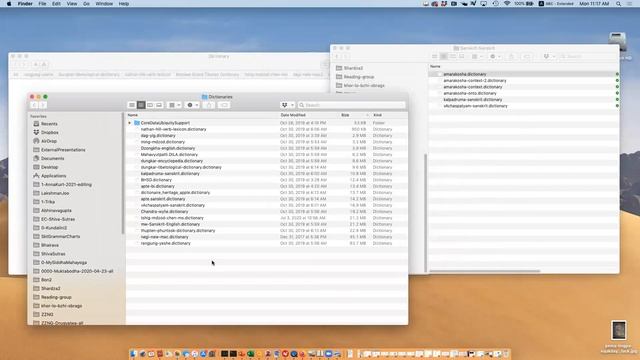
Task: Open View menu in menu bar
Action: [72, 4]
